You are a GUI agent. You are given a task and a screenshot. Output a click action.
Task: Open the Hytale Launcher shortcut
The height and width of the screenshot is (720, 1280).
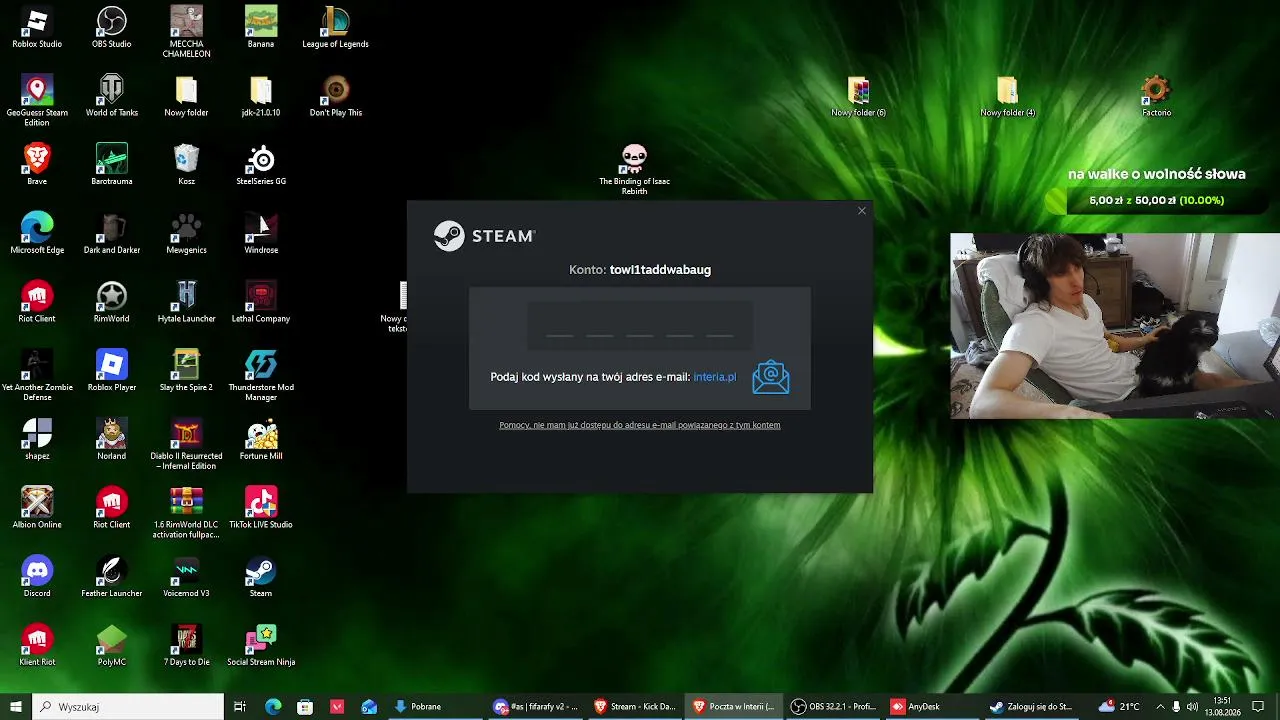pos(186,303)
